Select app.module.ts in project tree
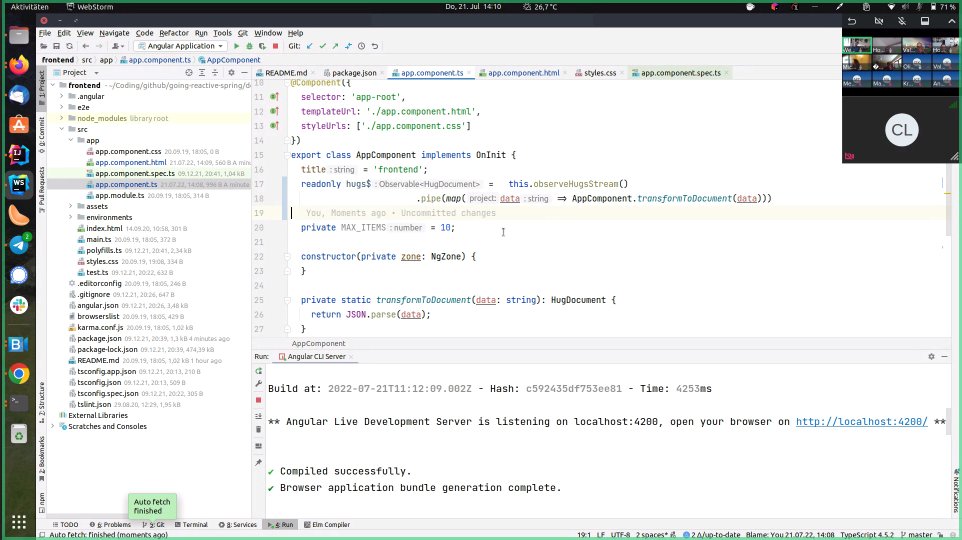The height and width of the screenshot is (540, 962). coord(119,196)
